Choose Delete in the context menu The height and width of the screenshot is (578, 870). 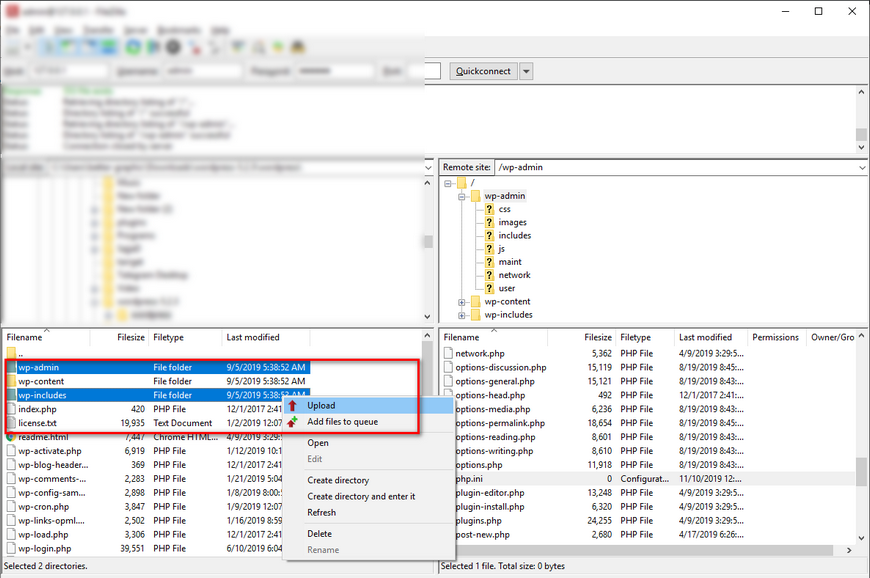click(x=368, y=534)
